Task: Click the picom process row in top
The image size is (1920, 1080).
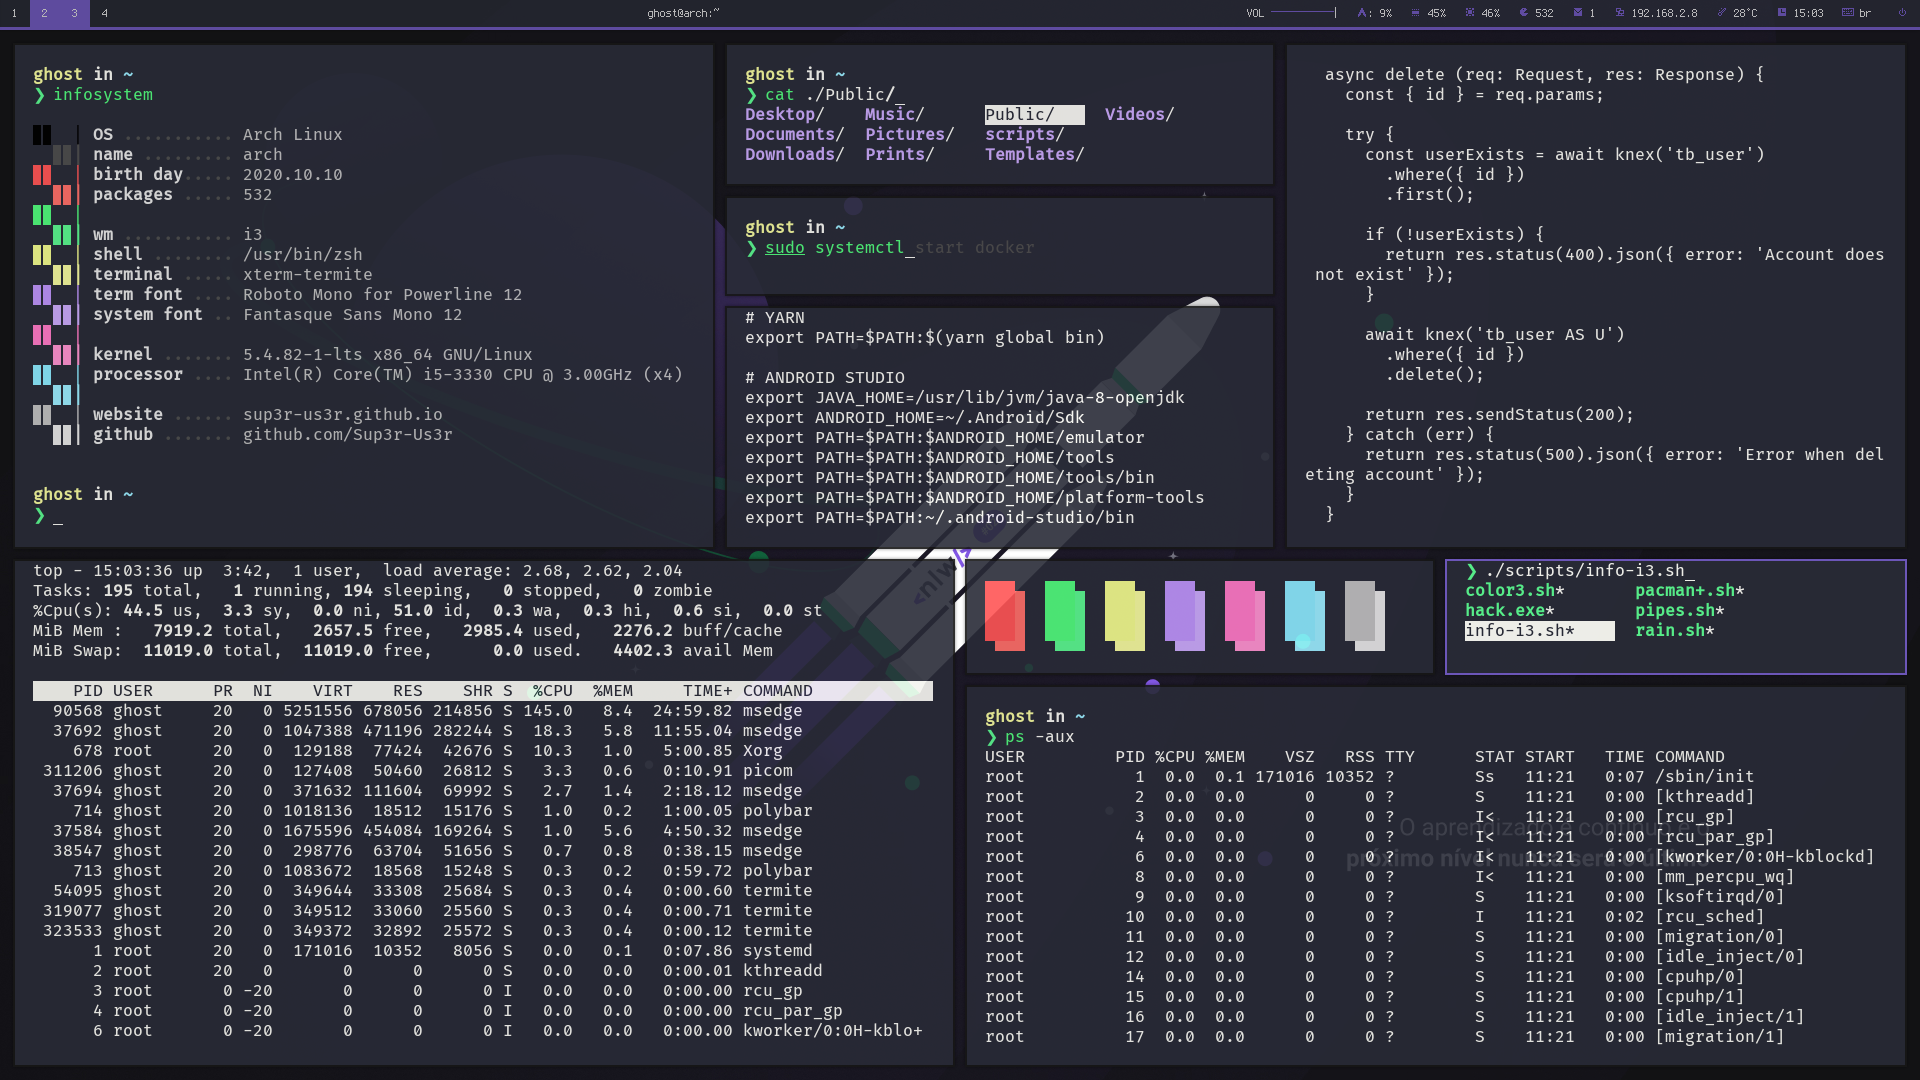Action: click(x=483, y=771)
